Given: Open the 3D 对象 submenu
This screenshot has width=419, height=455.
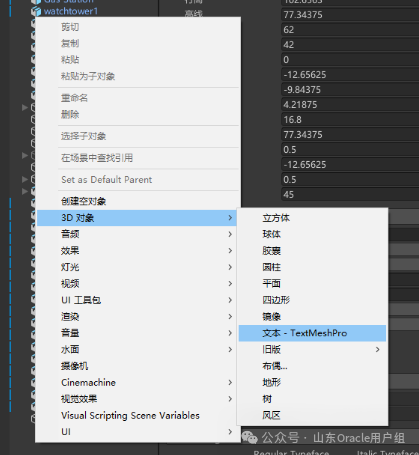Looking at the screenshot, I should tap(137, 218).
